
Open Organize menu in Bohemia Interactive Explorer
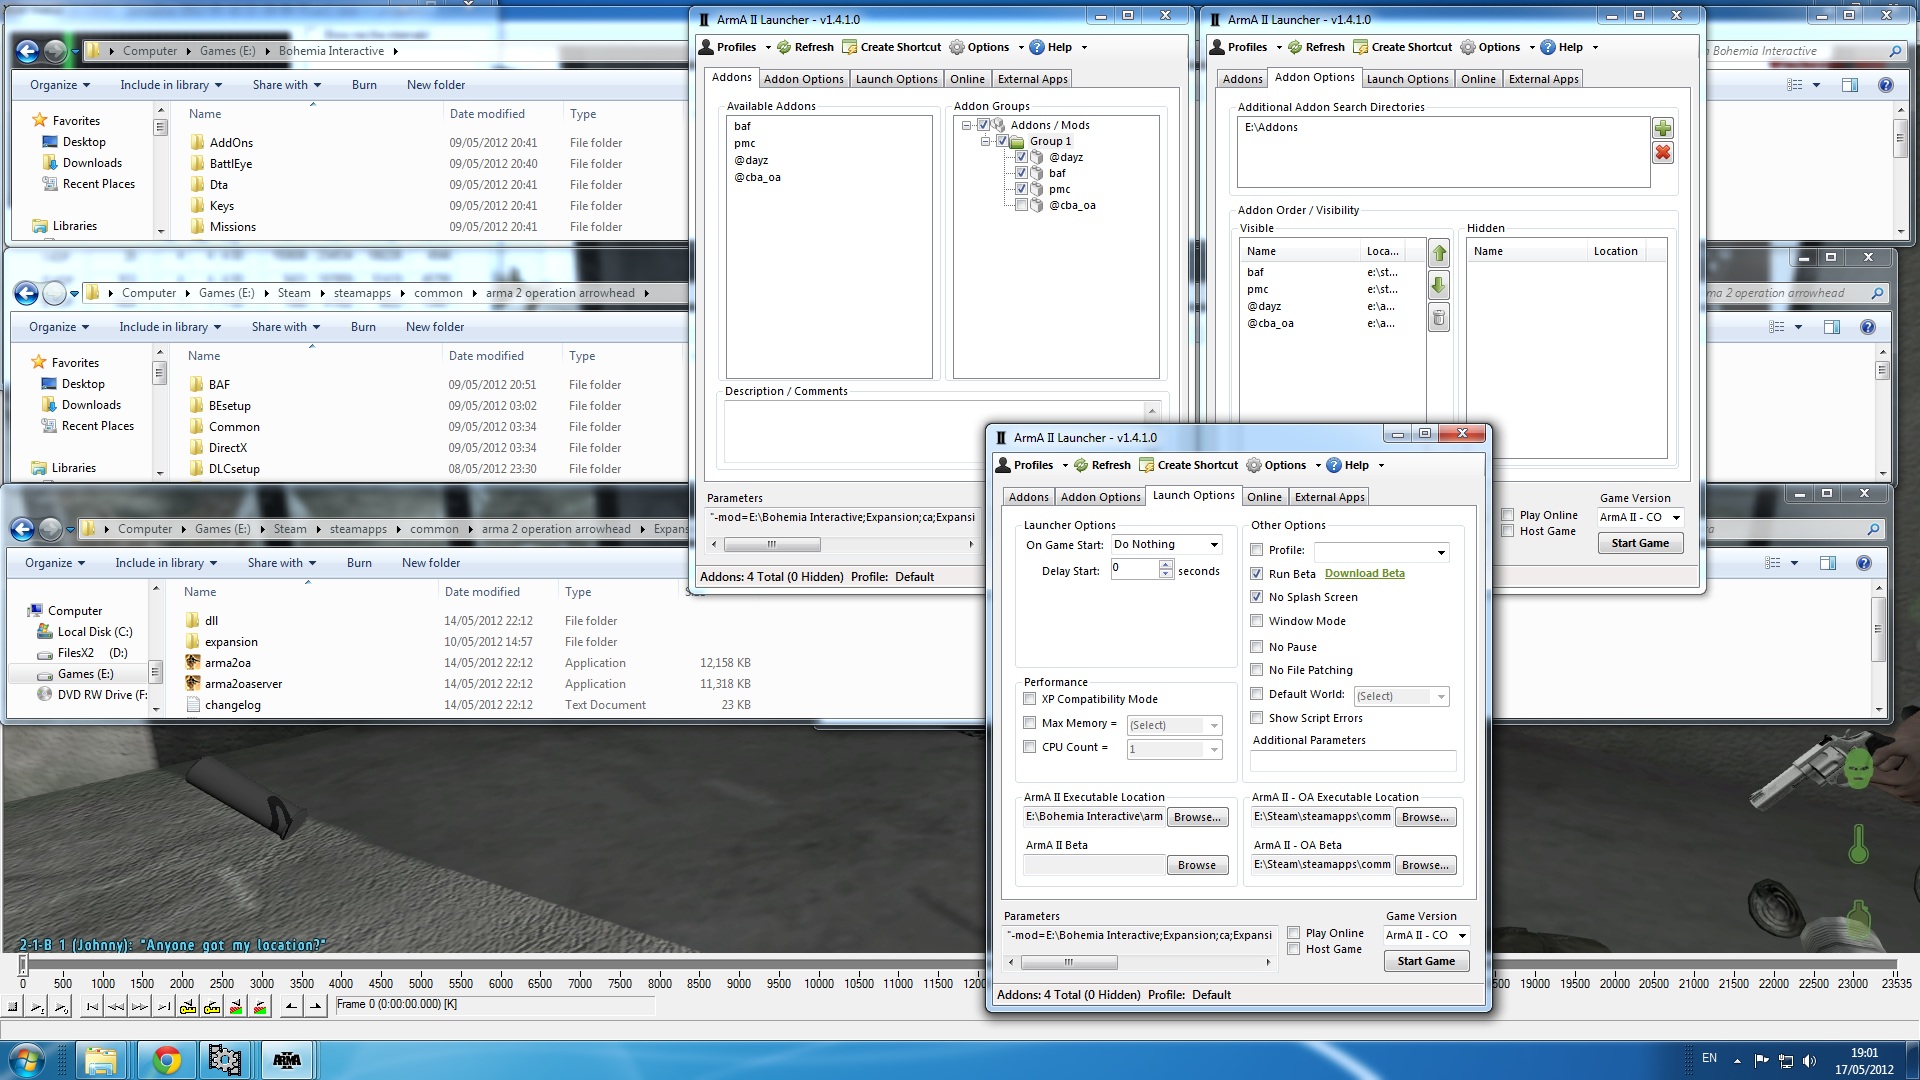click(59, 85)
